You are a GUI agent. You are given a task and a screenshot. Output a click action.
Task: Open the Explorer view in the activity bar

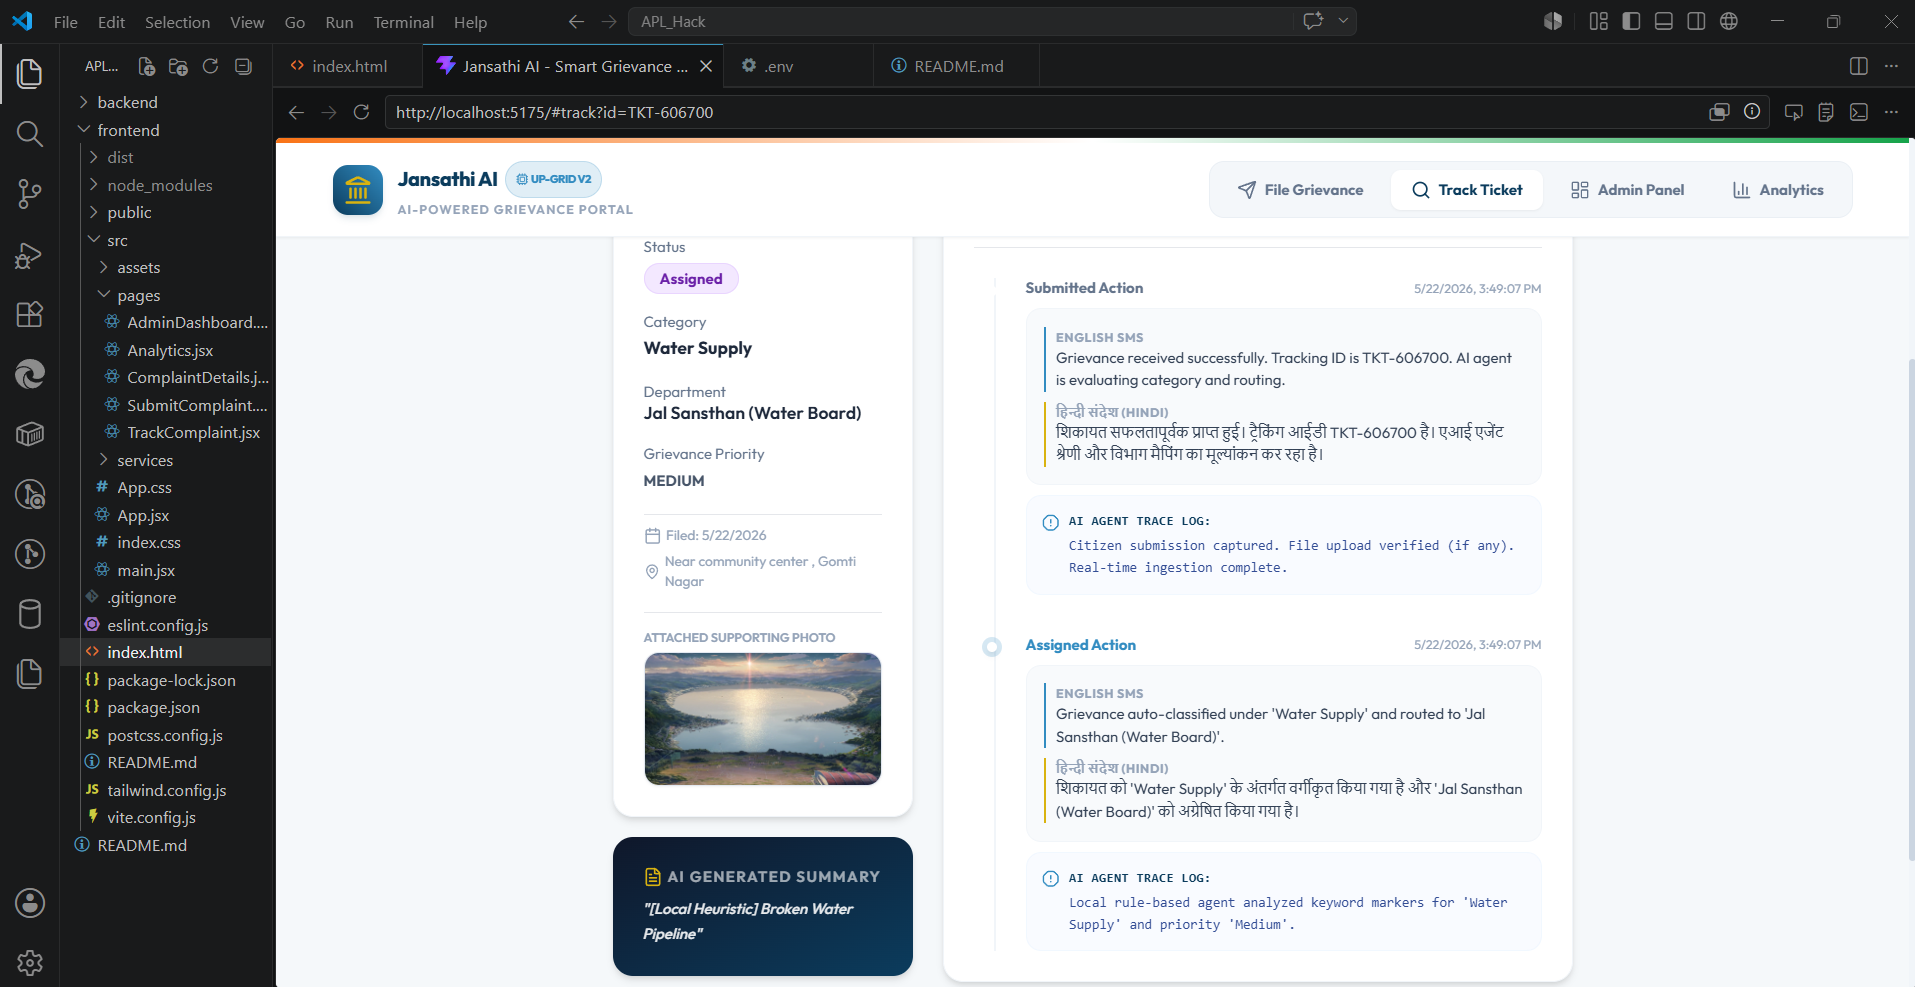(x=30, y=73)
